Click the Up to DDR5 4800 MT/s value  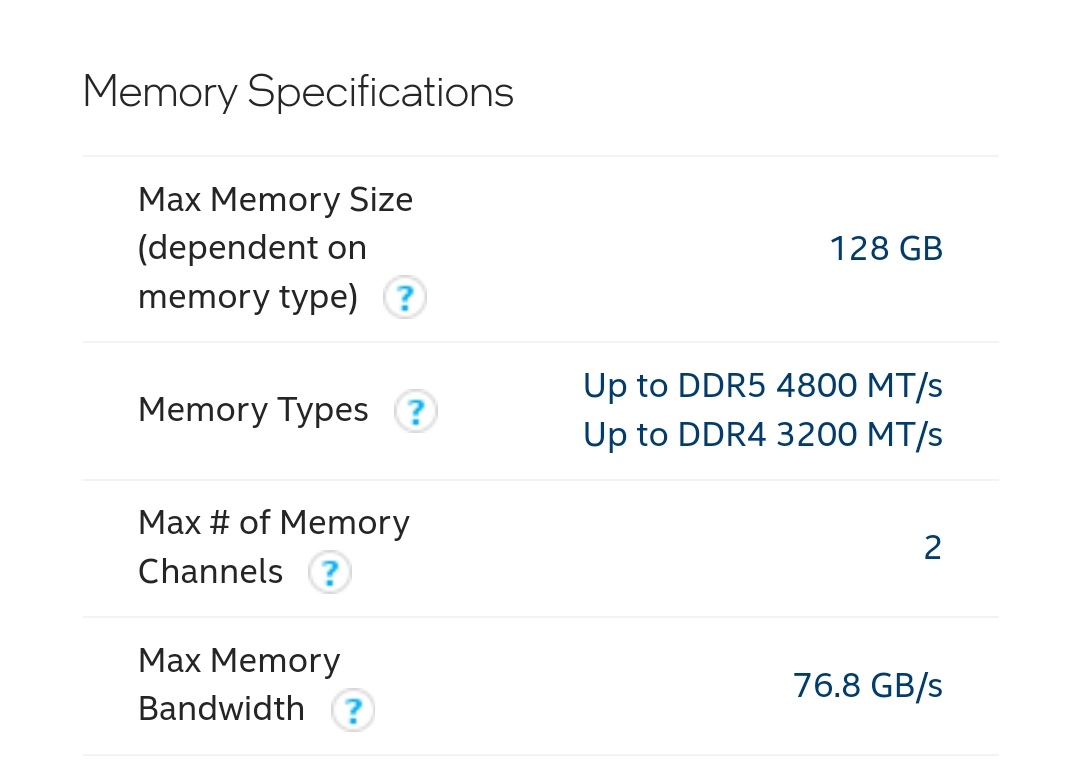pyautogui.click(x=762, y=385)
